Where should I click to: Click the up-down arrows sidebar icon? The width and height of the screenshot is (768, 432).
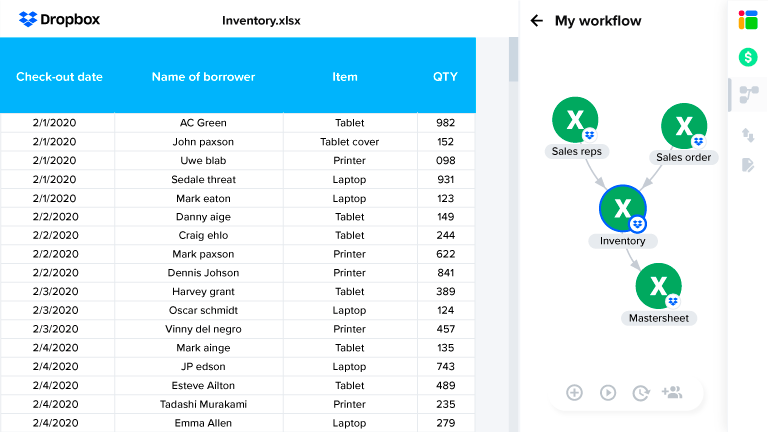tap(748, 133)
